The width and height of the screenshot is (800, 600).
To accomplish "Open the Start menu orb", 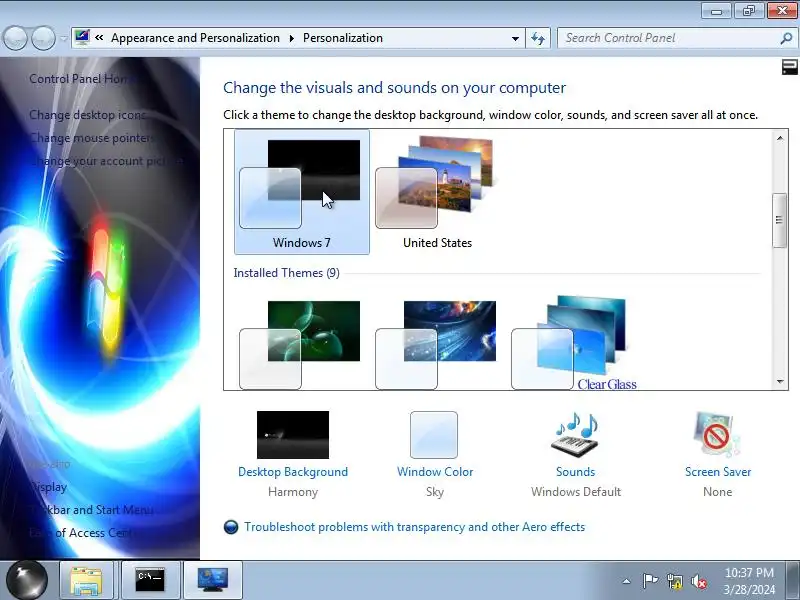I will pos(27,580).
